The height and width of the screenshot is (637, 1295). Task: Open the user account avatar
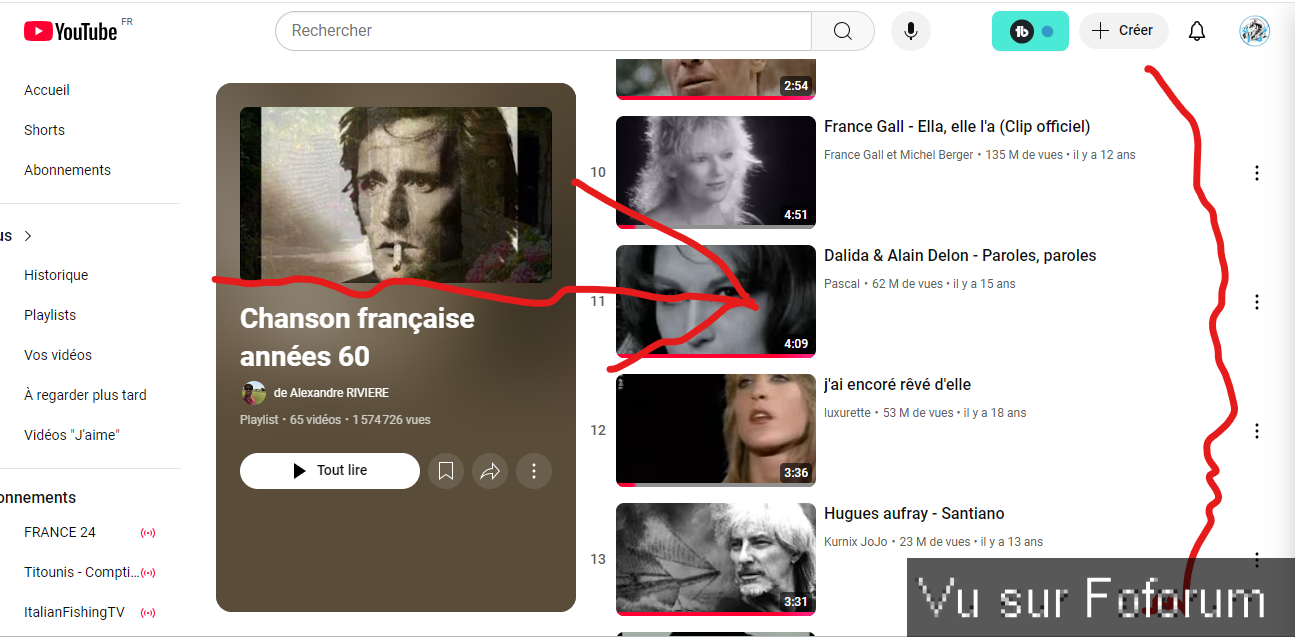[1254, 31]
